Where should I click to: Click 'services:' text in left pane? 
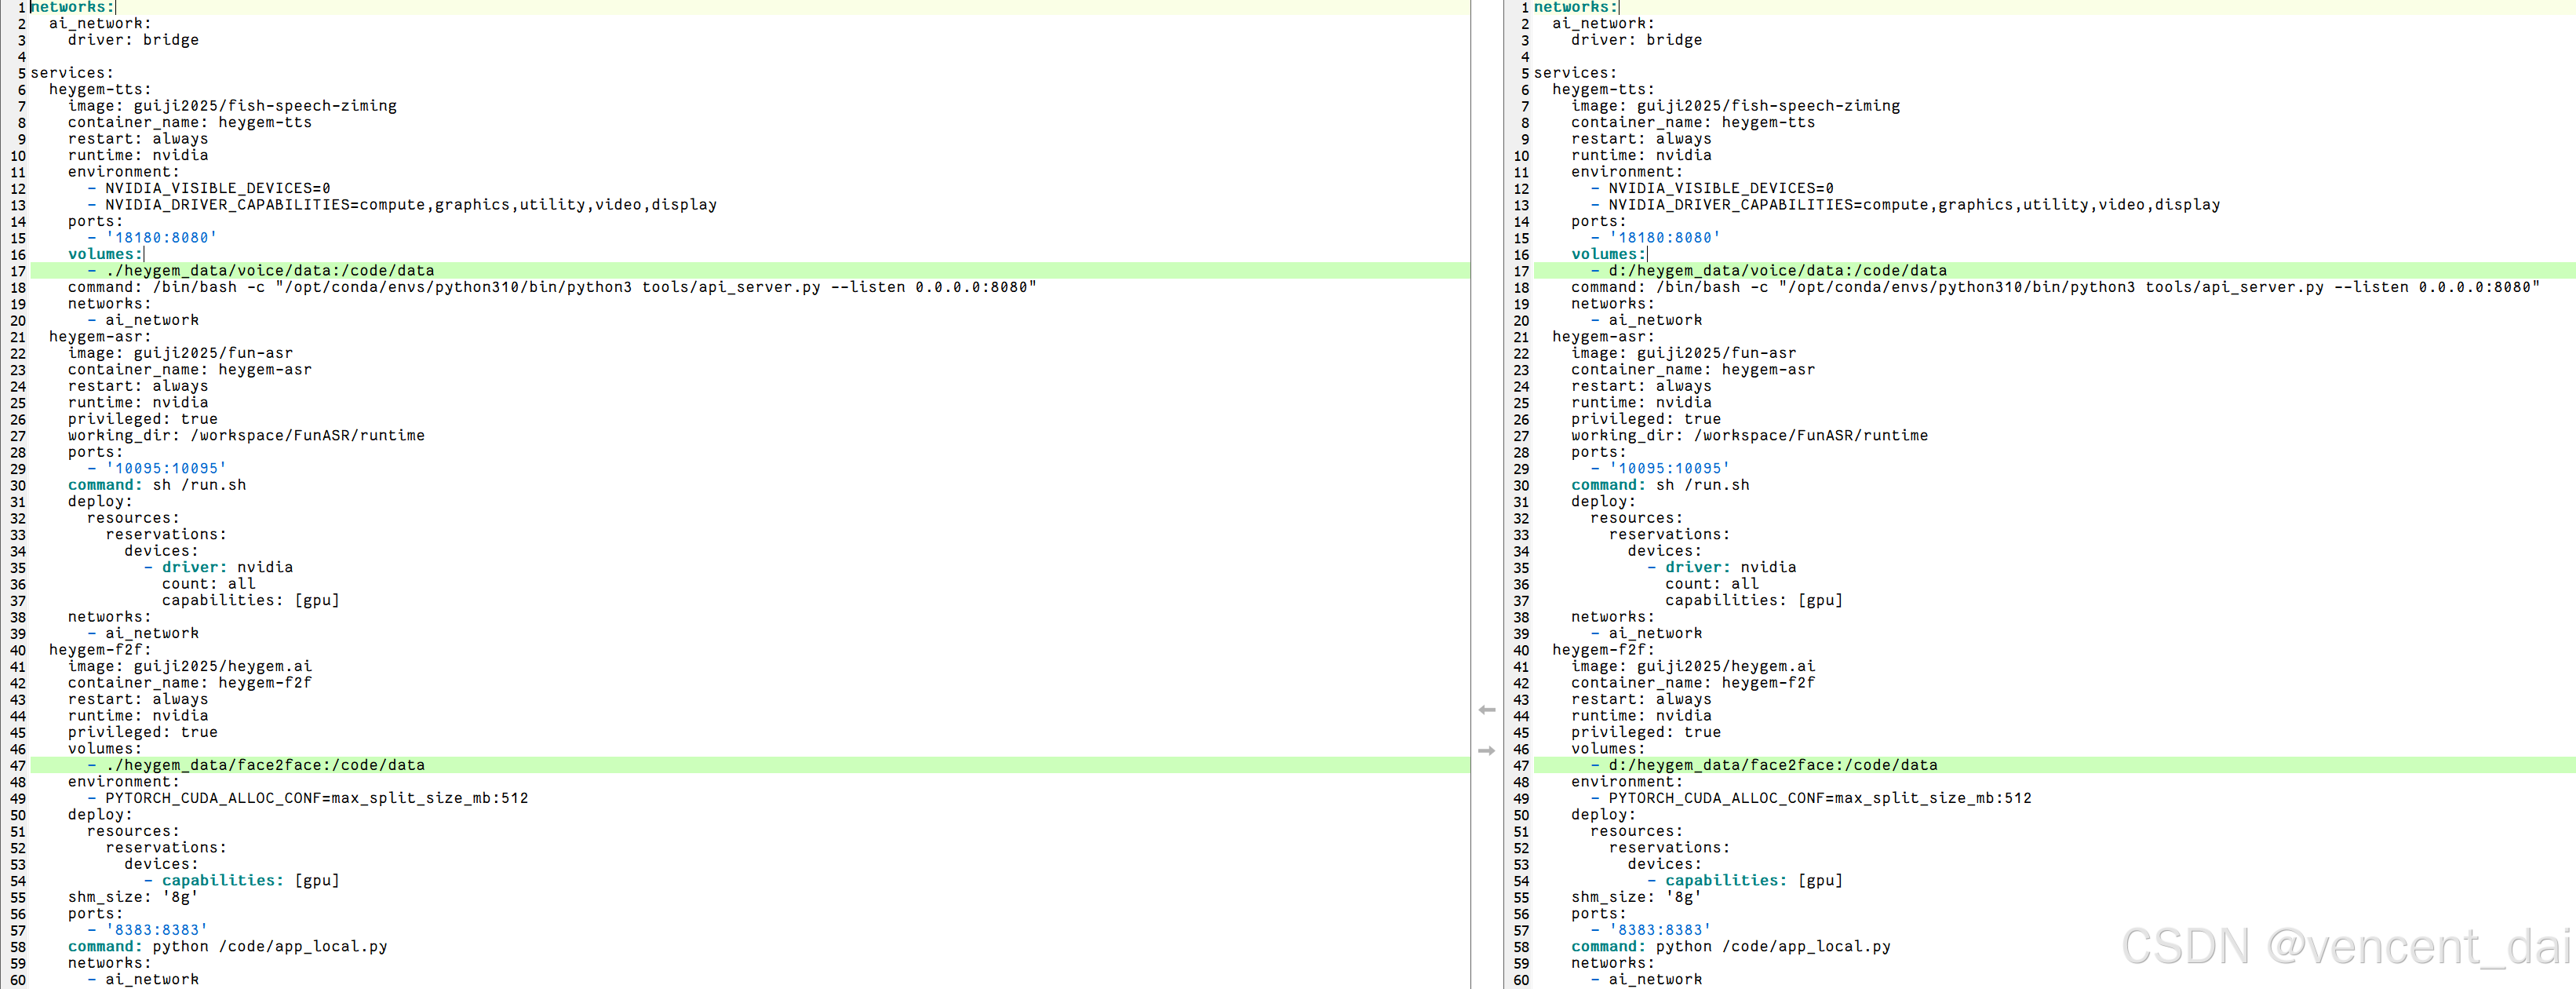pos(72,73)
